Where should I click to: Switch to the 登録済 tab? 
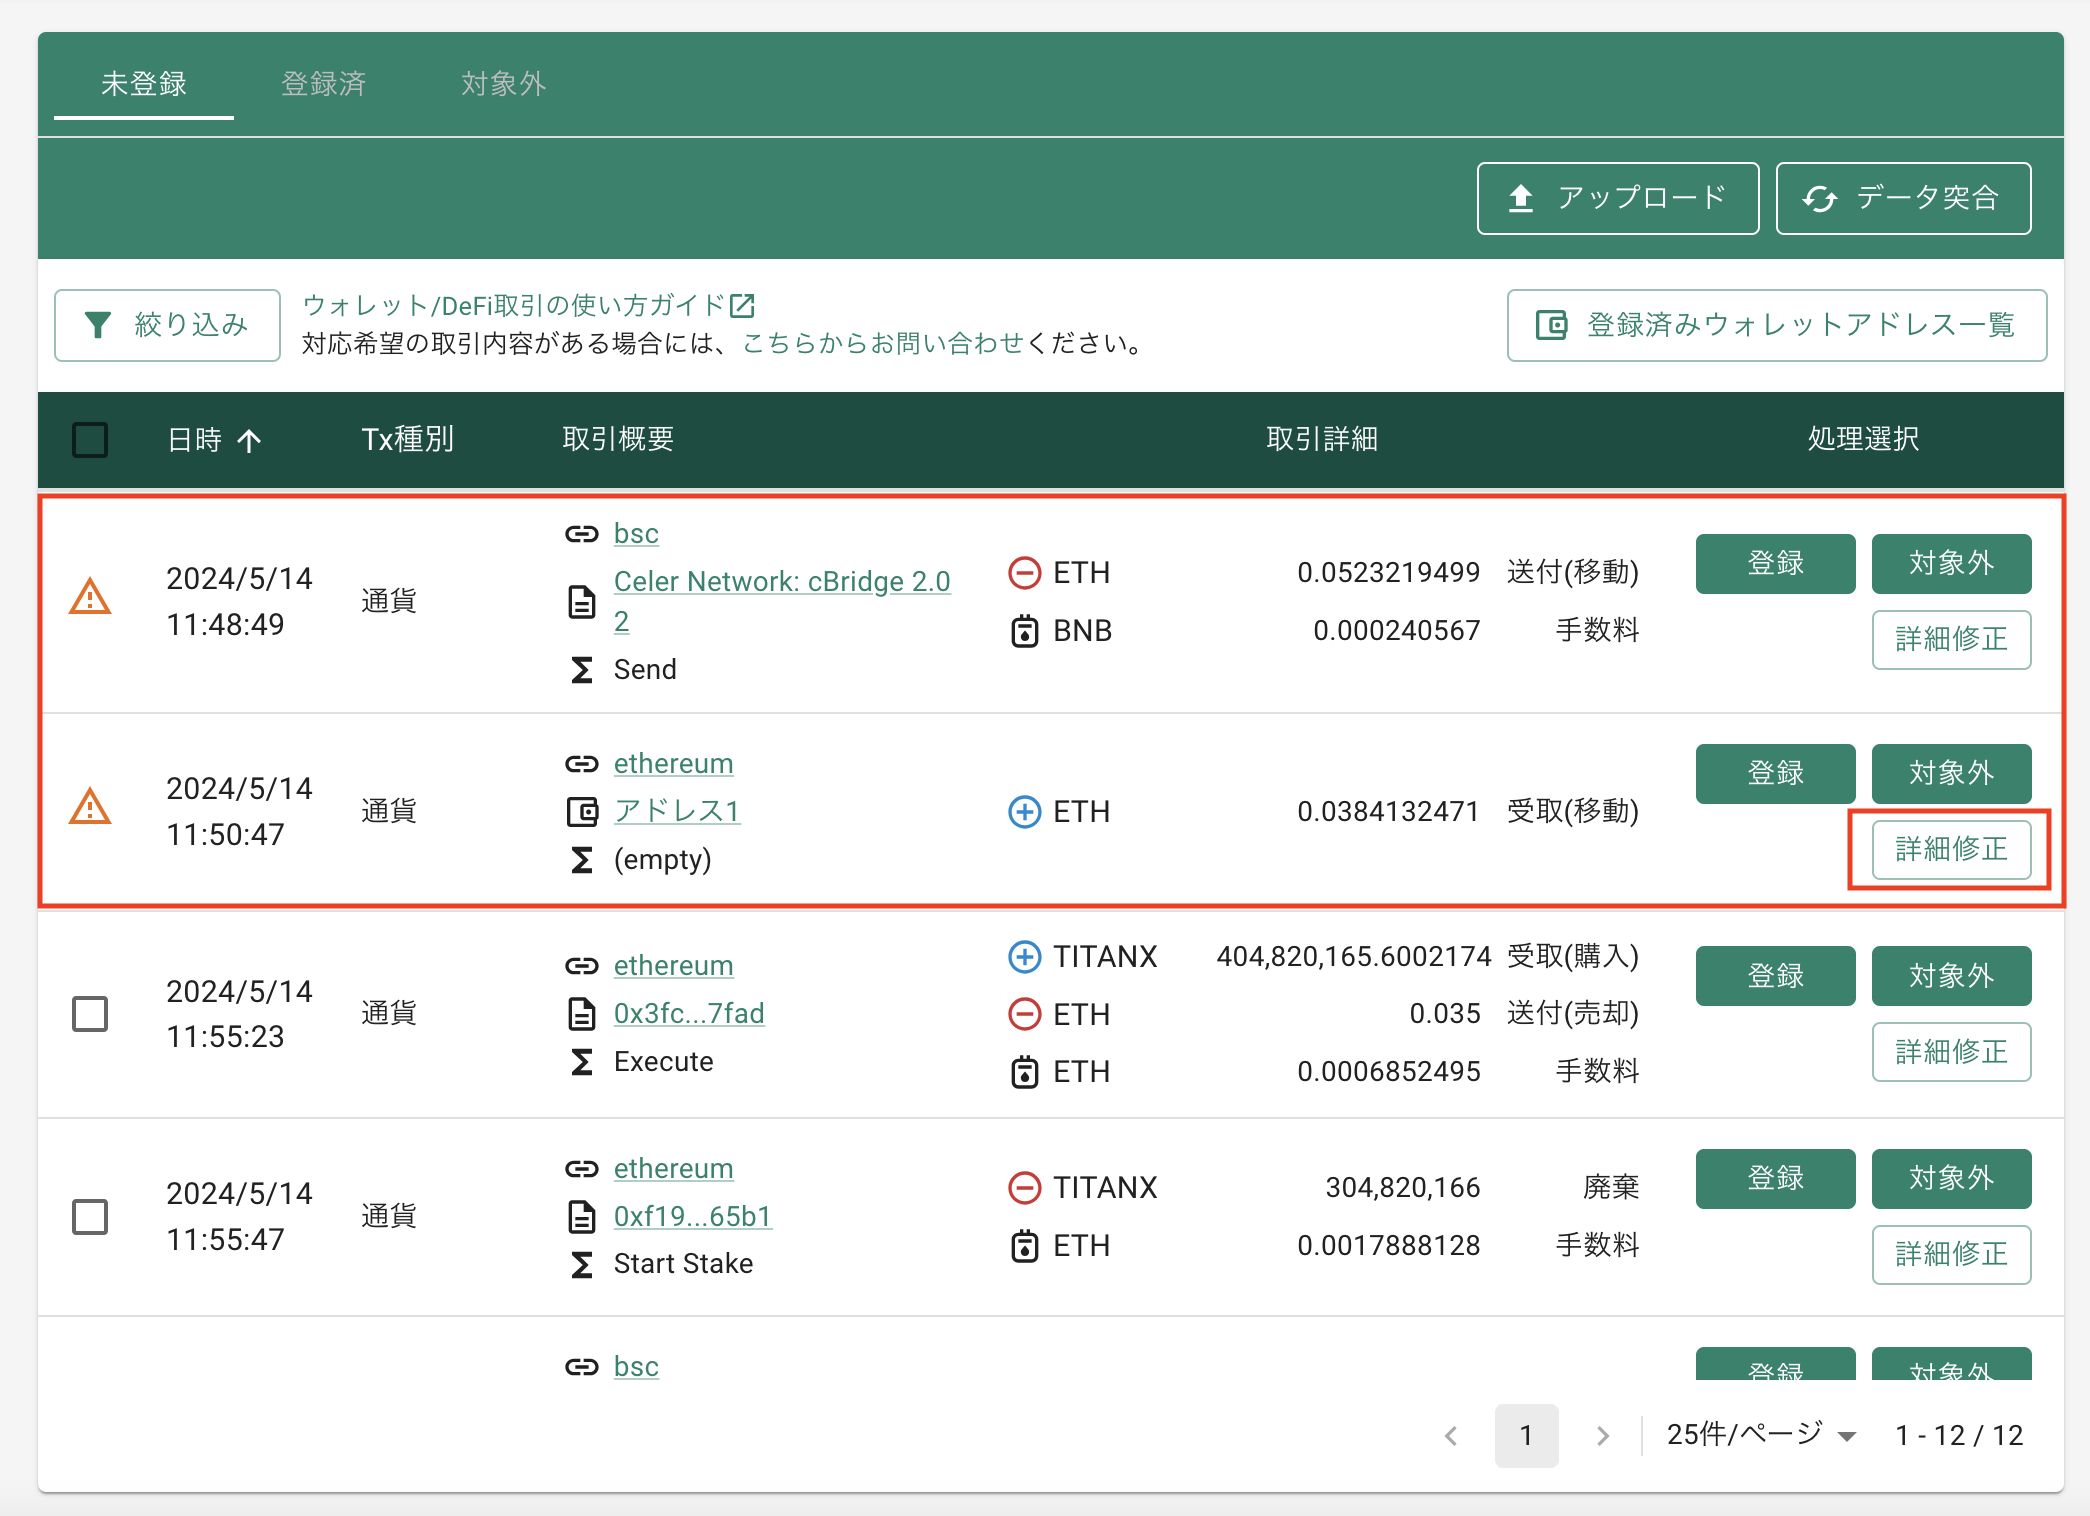[x=324, y=84]
